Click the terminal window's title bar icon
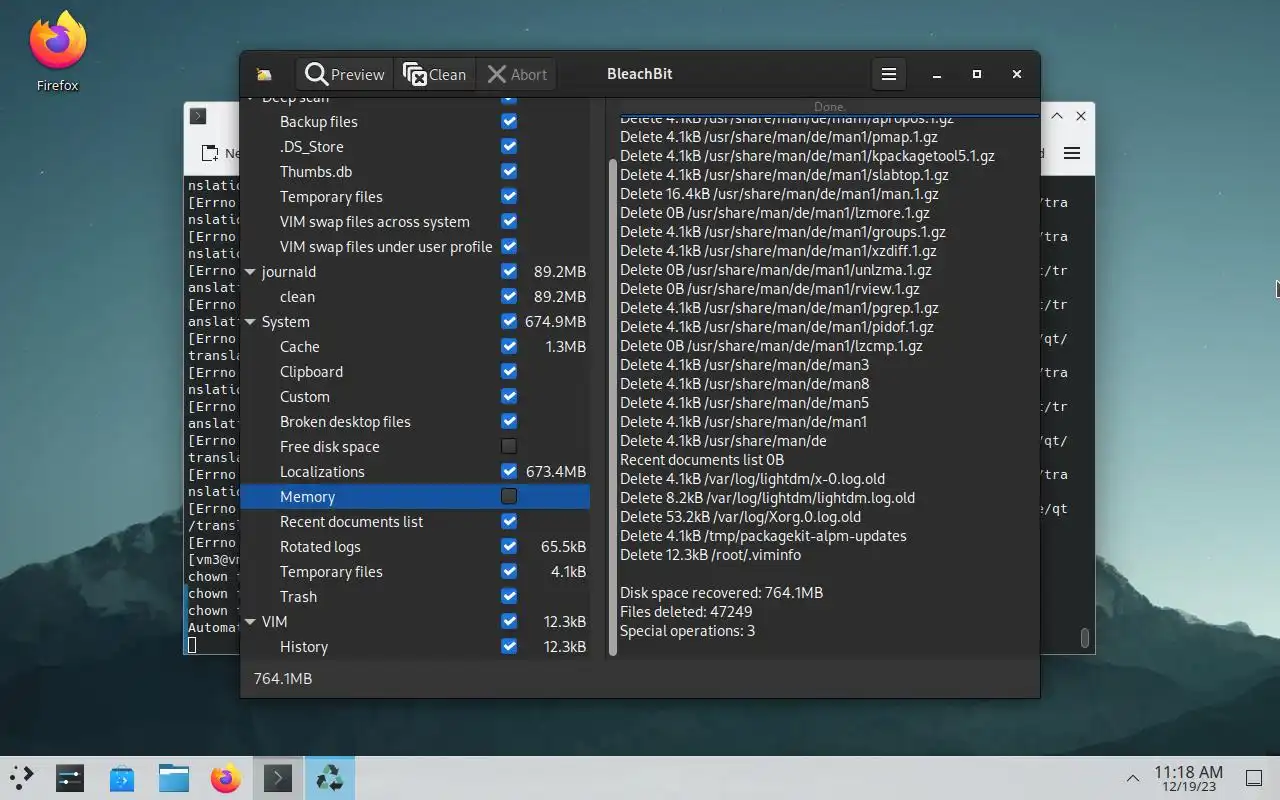The image size is (1280, 800). 198,116
